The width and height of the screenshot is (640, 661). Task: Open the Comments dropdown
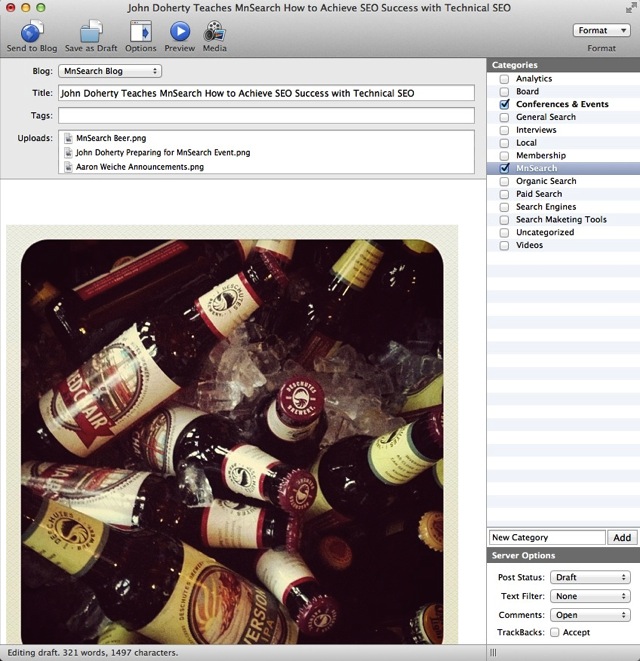590,615
